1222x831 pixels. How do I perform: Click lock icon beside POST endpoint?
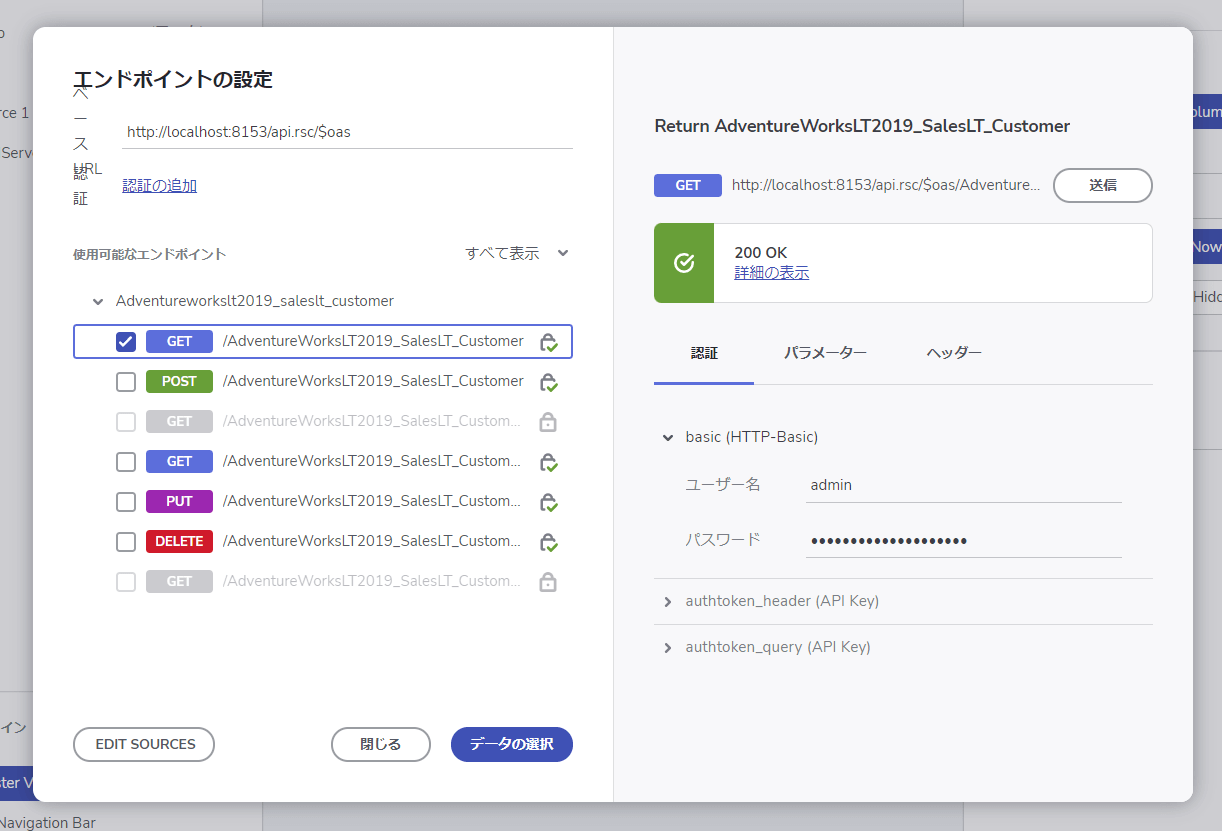point(548,382)
